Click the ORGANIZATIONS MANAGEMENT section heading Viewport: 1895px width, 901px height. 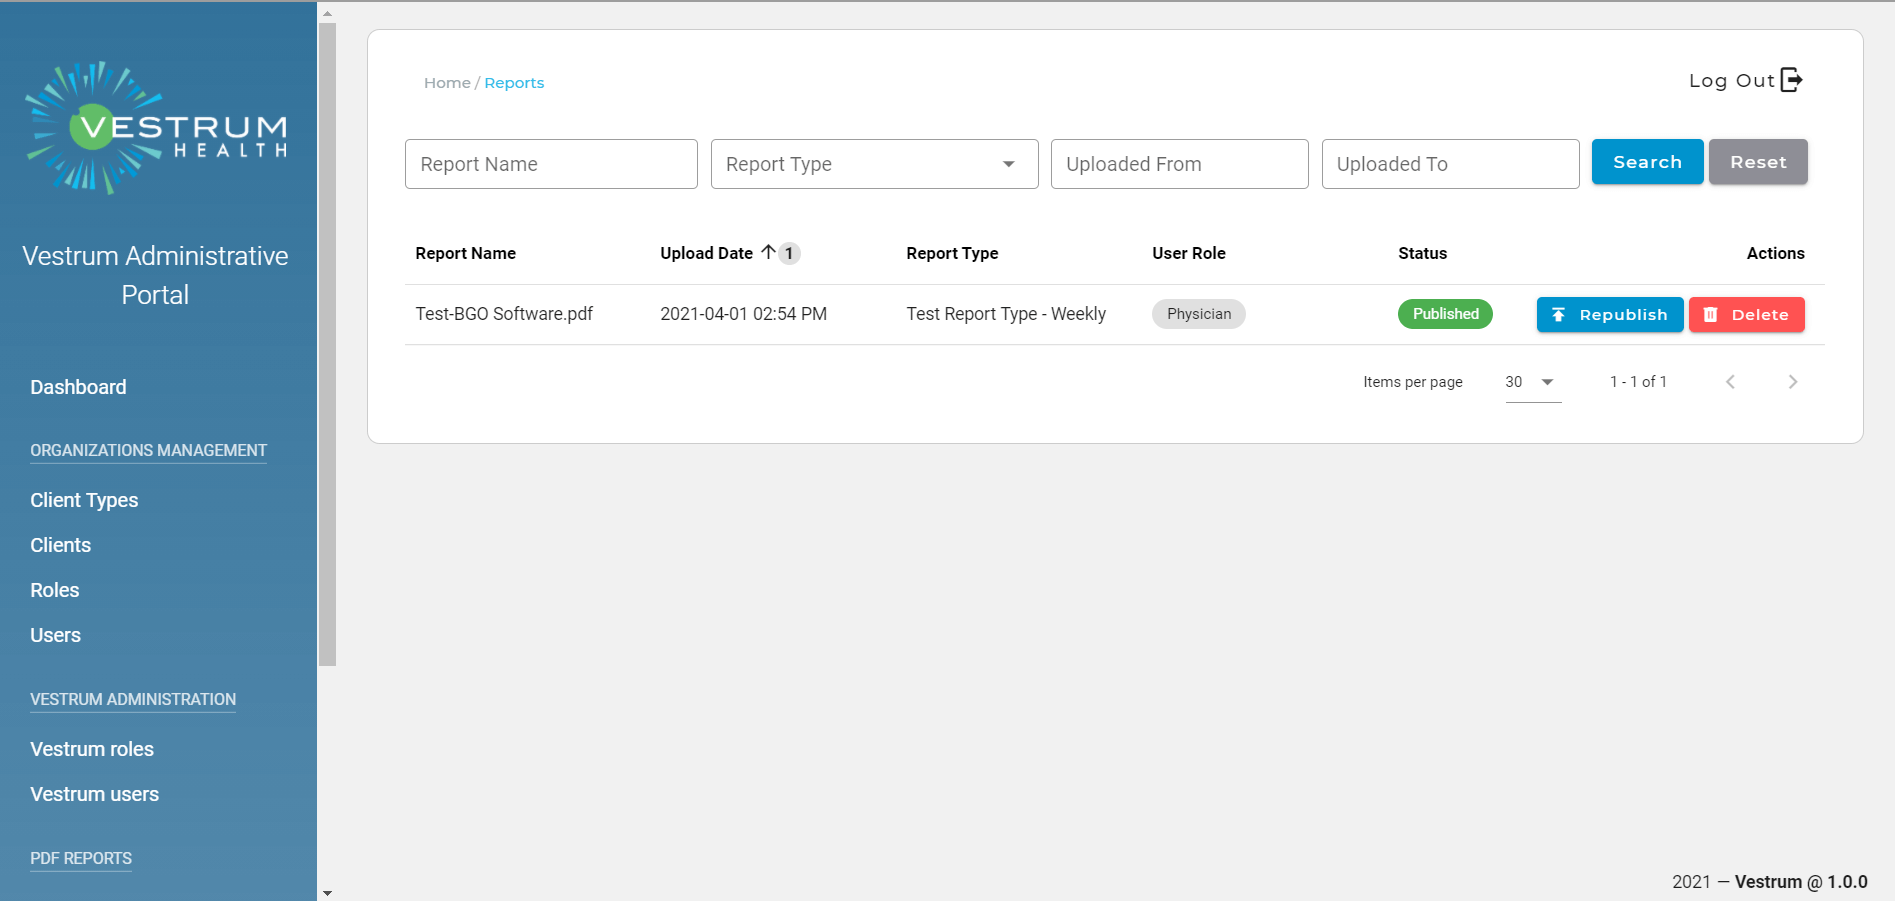tap(148, 451)
